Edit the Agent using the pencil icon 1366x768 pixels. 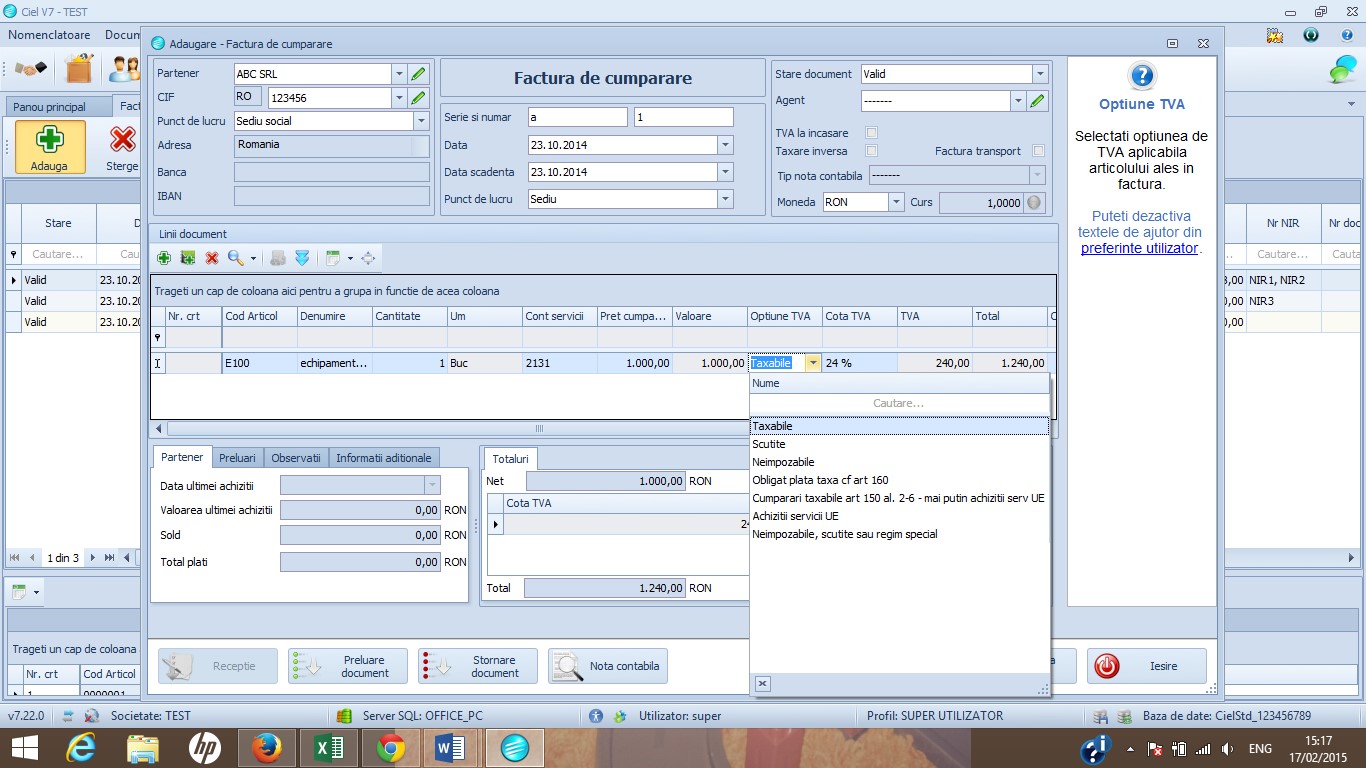(1037, 100)
